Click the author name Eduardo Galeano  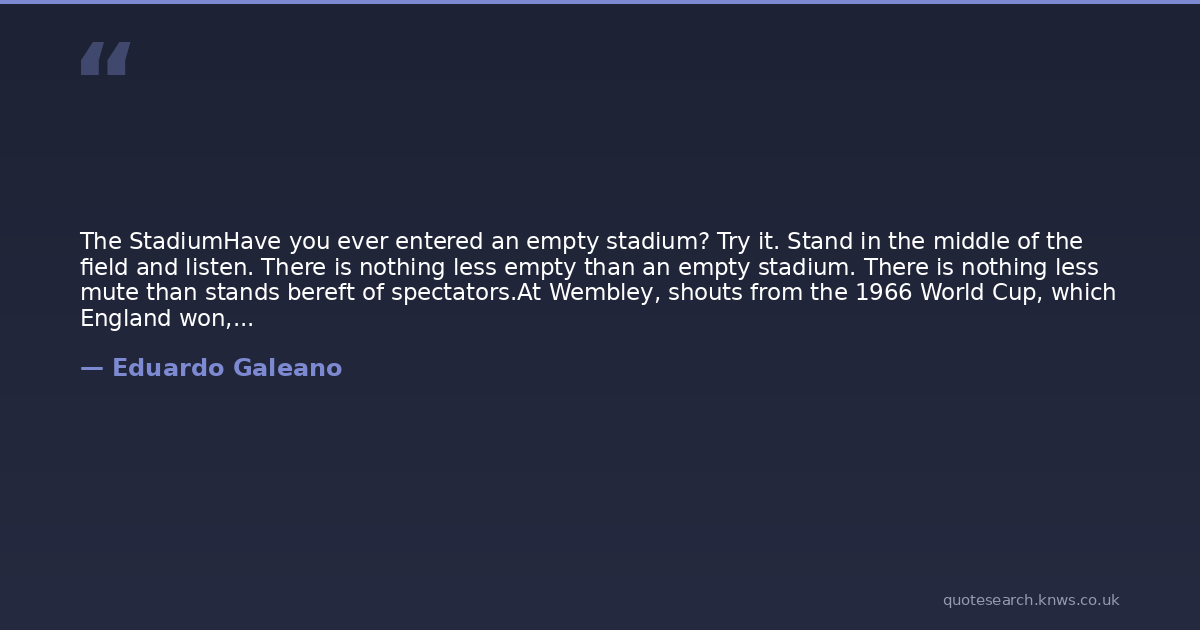pyautogui.click(x=227, y=368)
